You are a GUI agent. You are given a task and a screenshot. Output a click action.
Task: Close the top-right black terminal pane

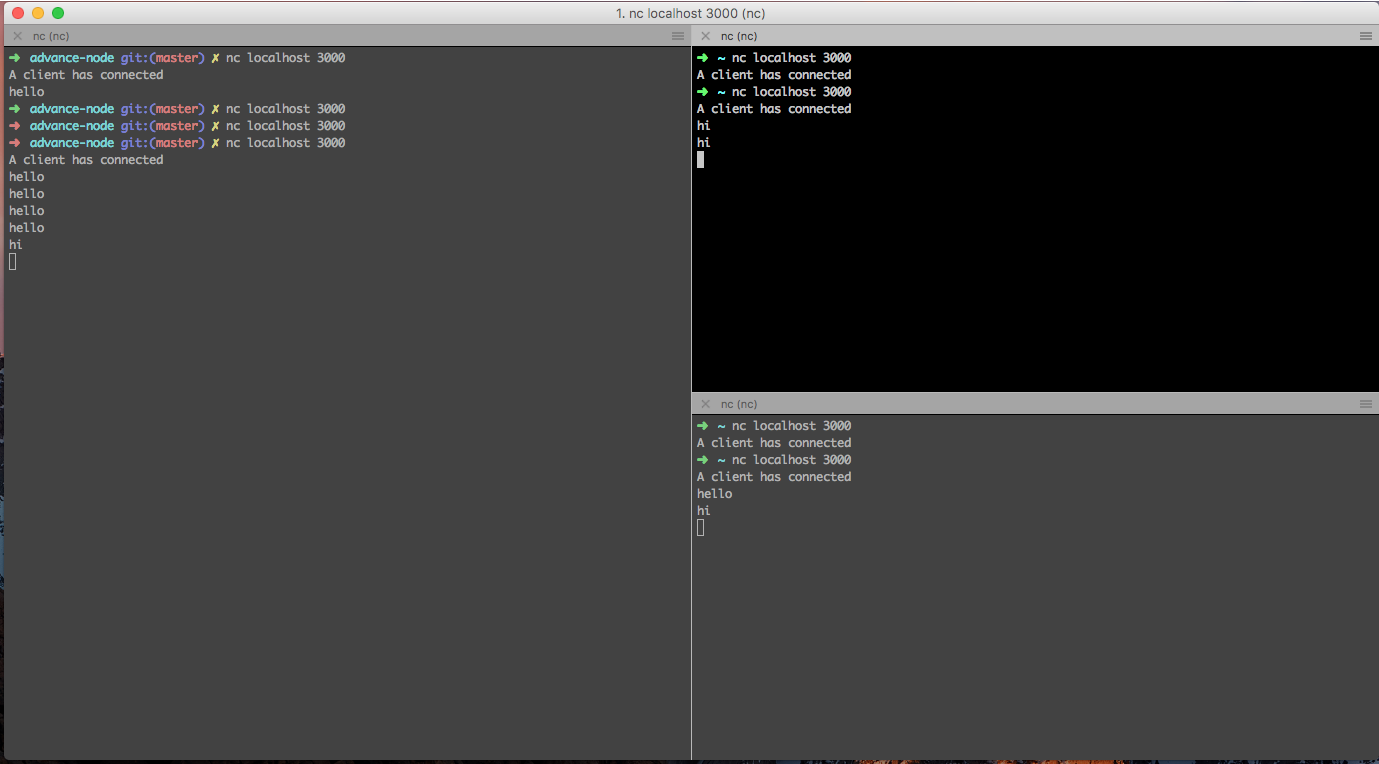coord(705,36)
